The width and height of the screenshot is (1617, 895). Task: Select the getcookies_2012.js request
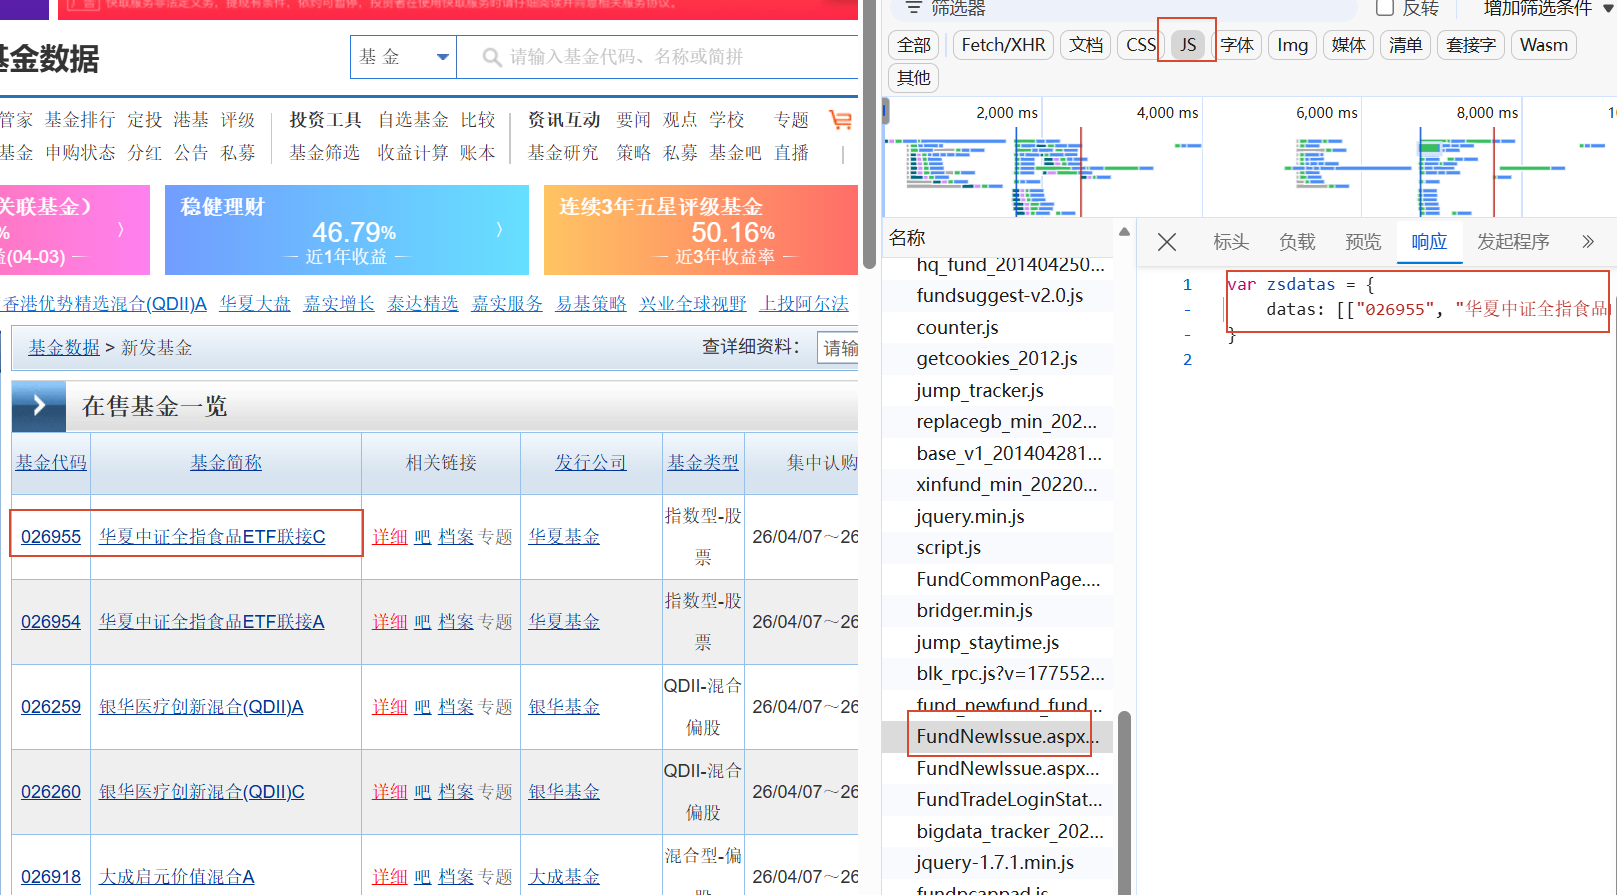[998, 358]
